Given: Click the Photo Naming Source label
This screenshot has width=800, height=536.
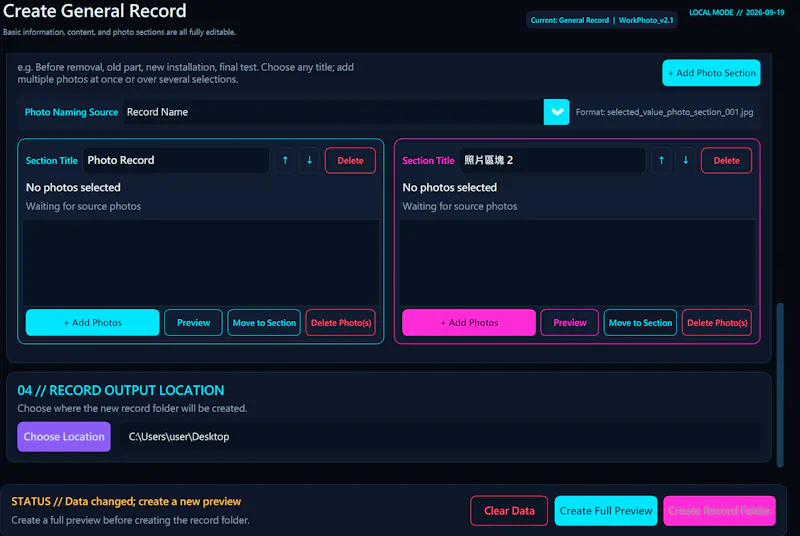Looking at the screenshot, I should pos(71,112).
